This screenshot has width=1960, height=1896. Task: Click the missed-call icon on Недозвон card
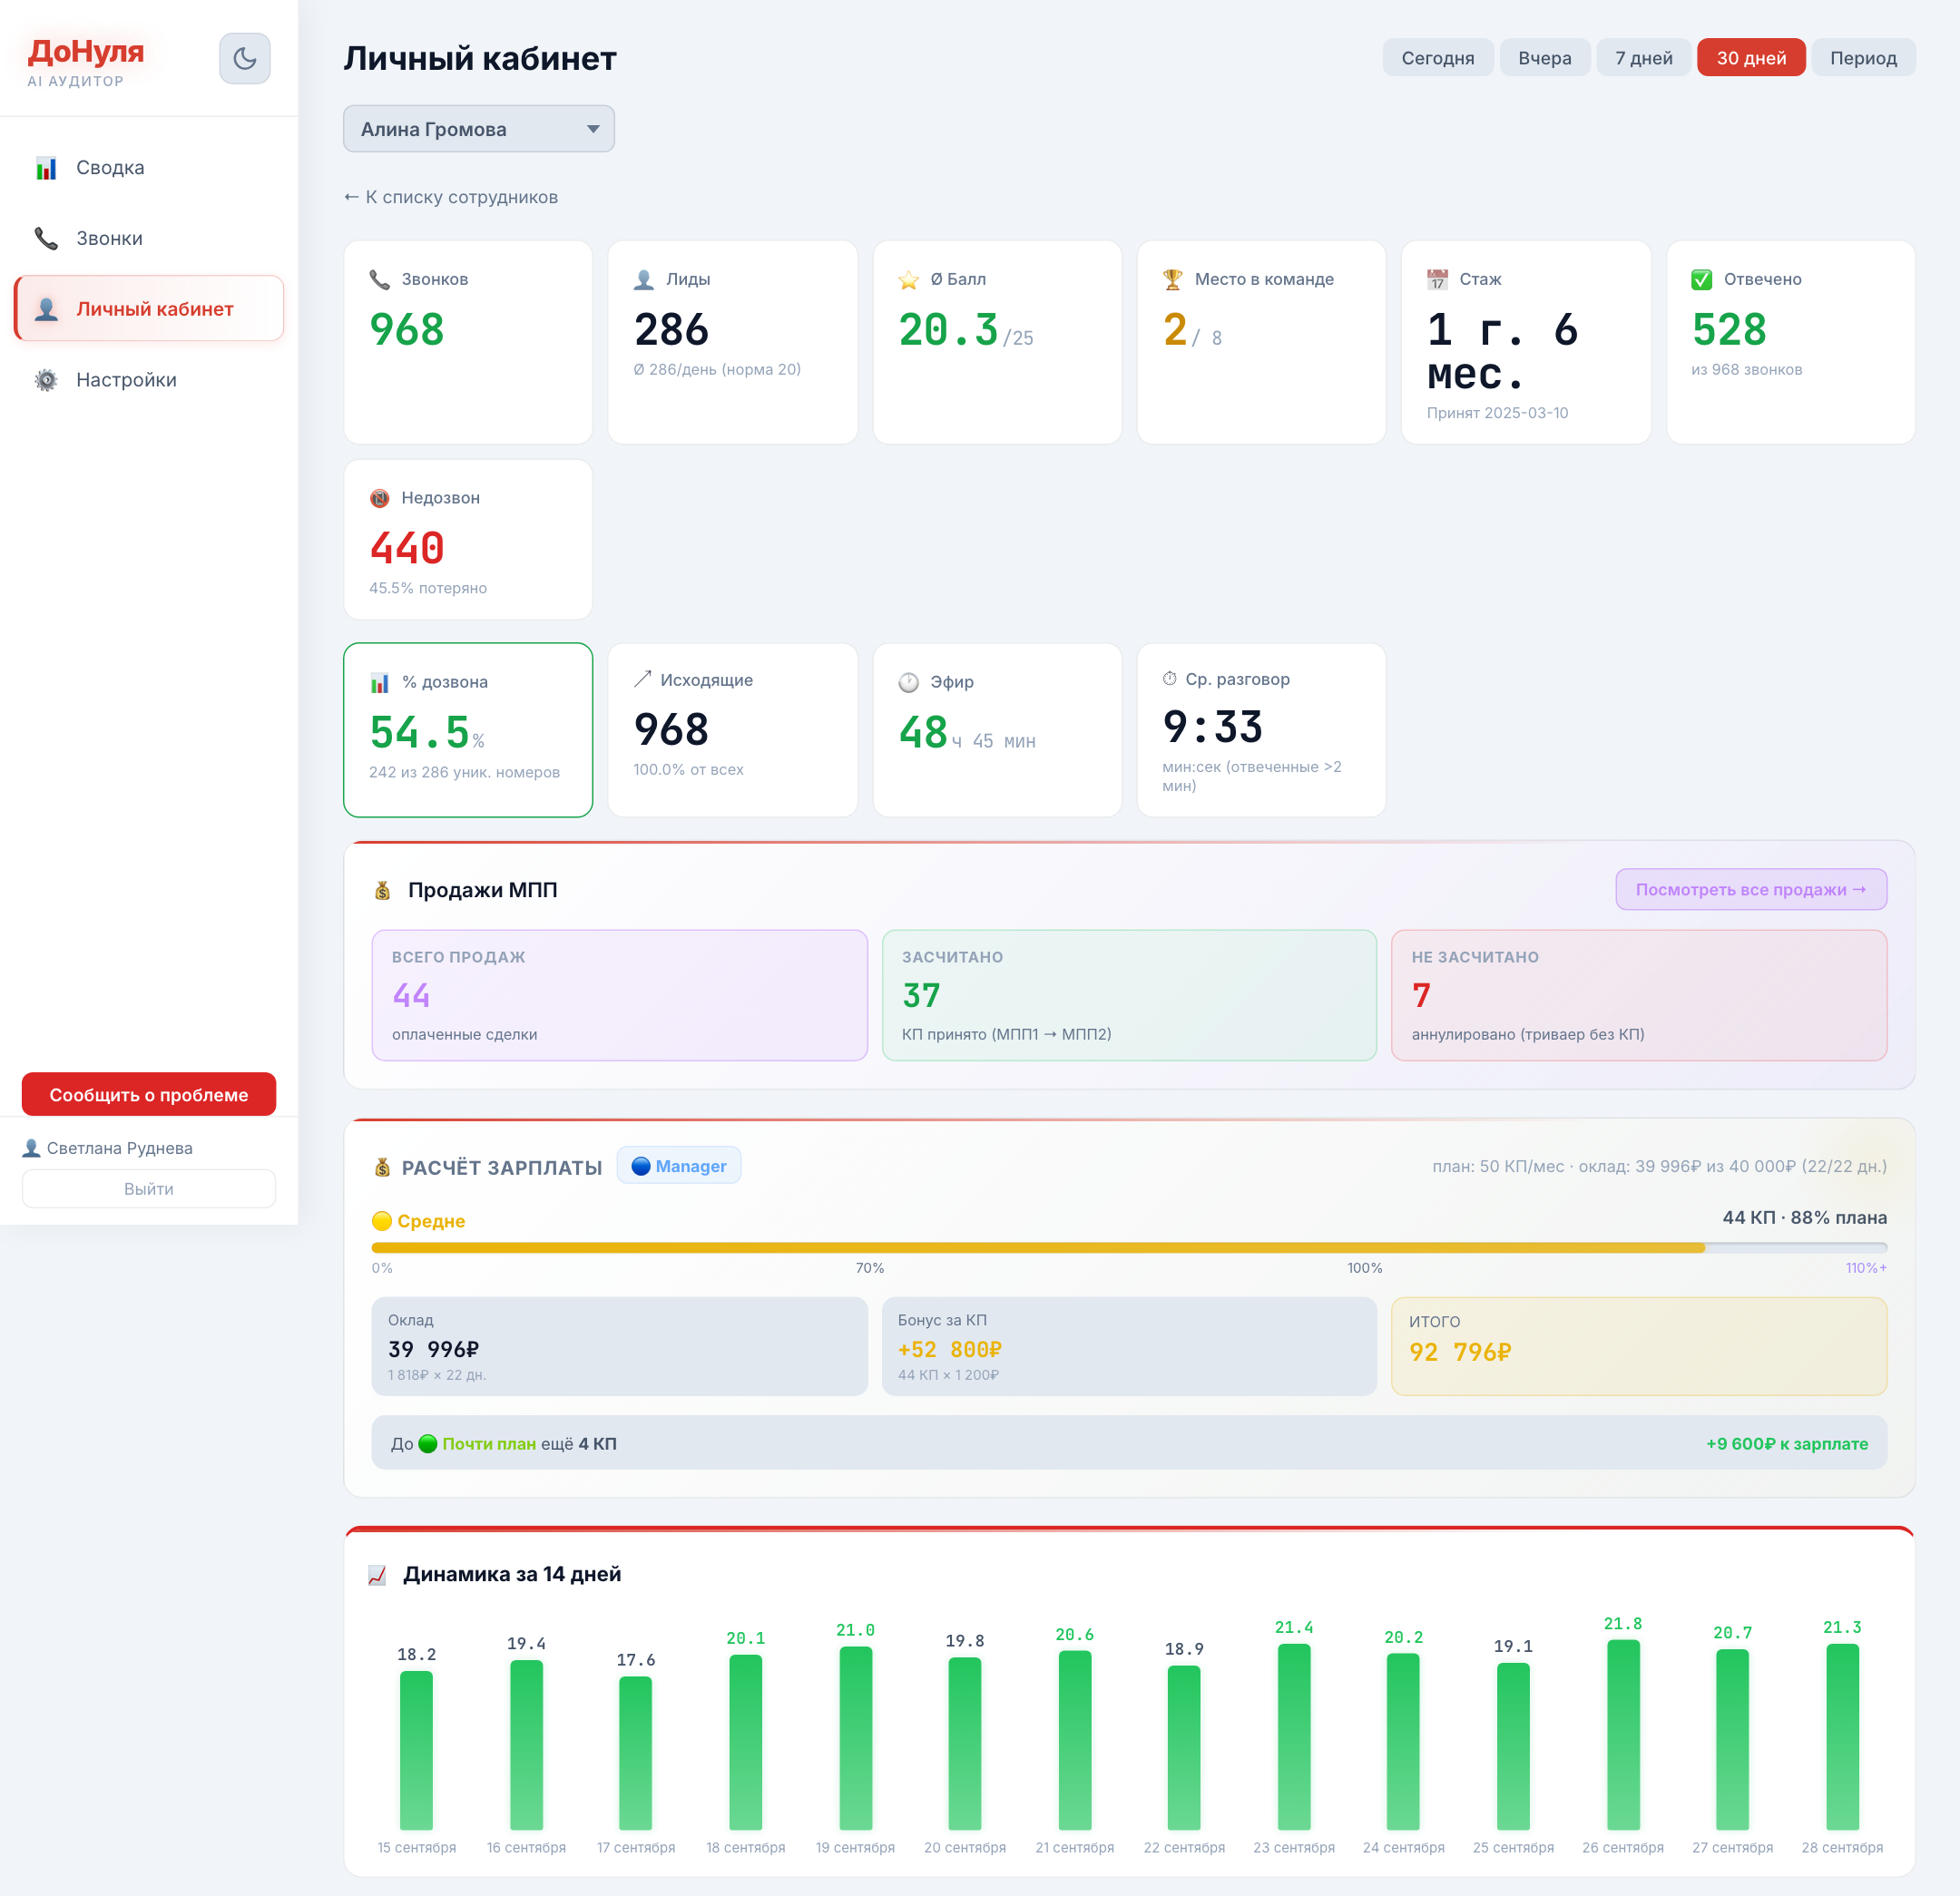380,498
